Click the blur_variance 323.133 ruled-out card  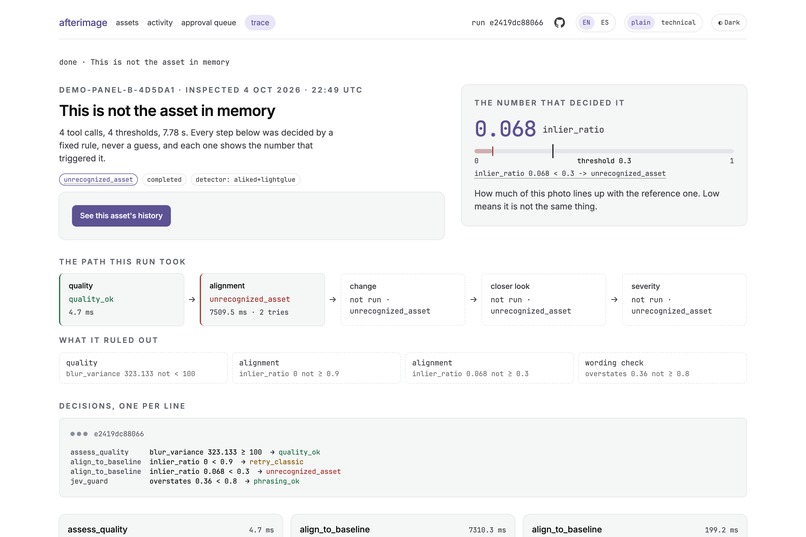(143, 368)
